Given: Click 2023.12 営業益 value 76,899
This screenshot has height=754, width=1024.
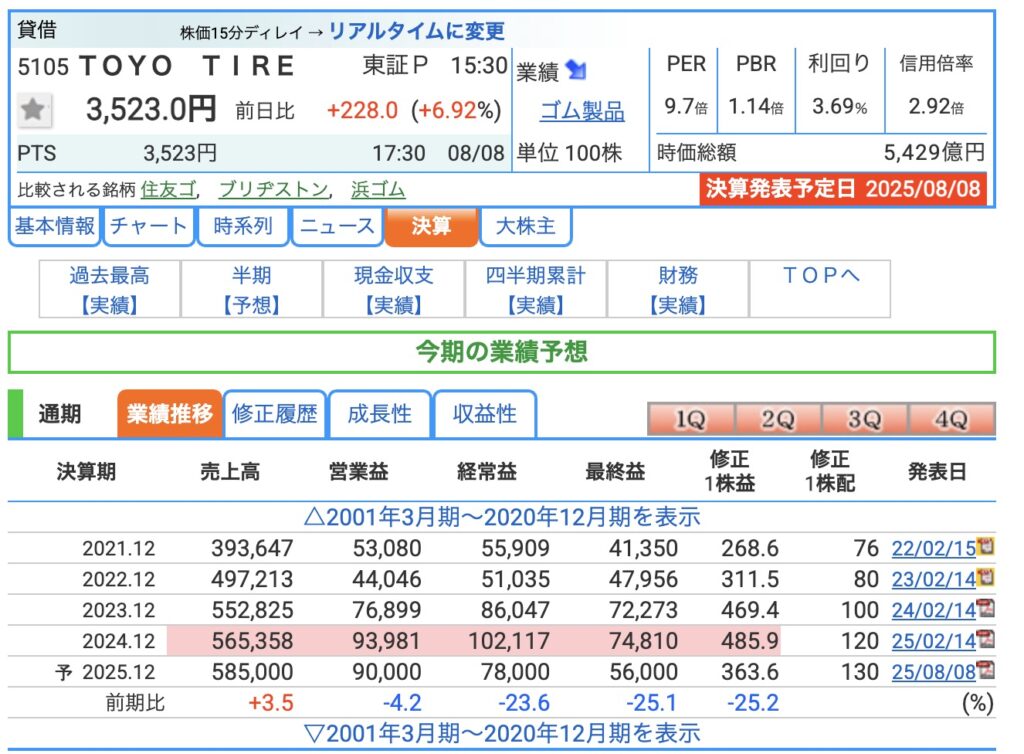Looking at the screenshot, I should coord(387,610).
